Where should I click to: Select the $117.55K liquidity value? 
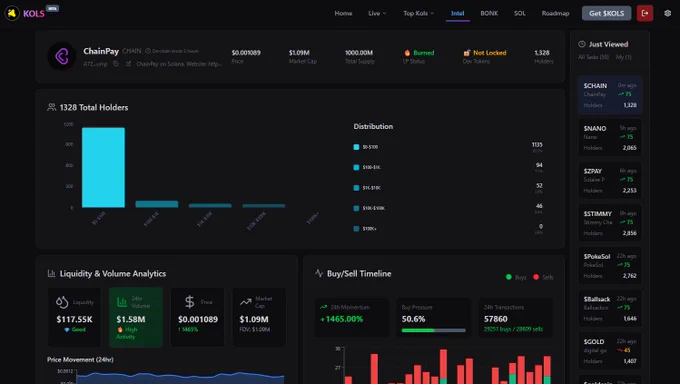(x=74, y=319)
